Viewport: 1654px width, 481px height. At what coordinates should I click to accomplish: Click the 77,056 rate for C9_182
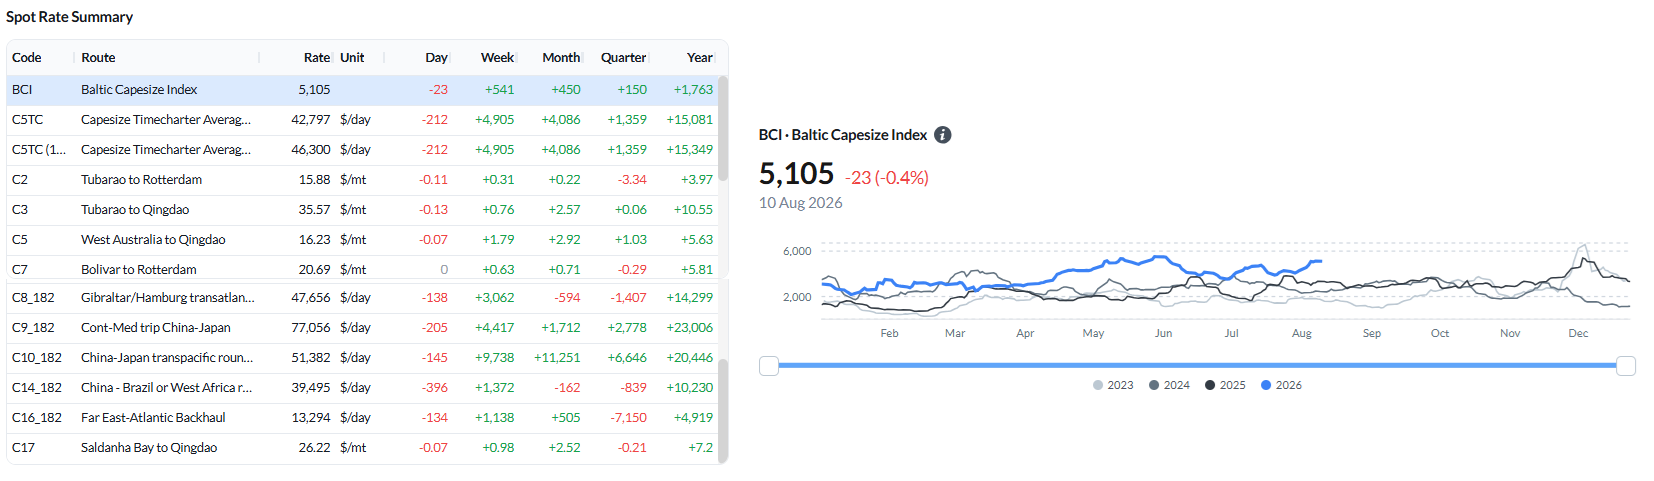pyautogui.click(x=311, y=328)
